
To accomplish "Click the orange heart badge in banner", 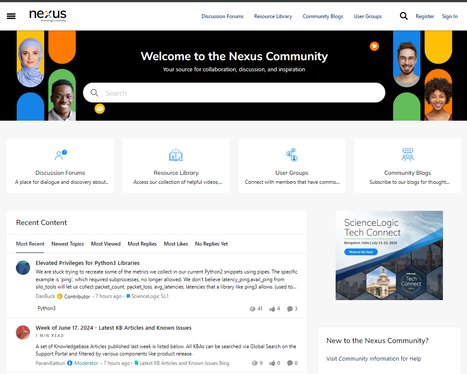I will pyautogui.click(x=374, y=46).
